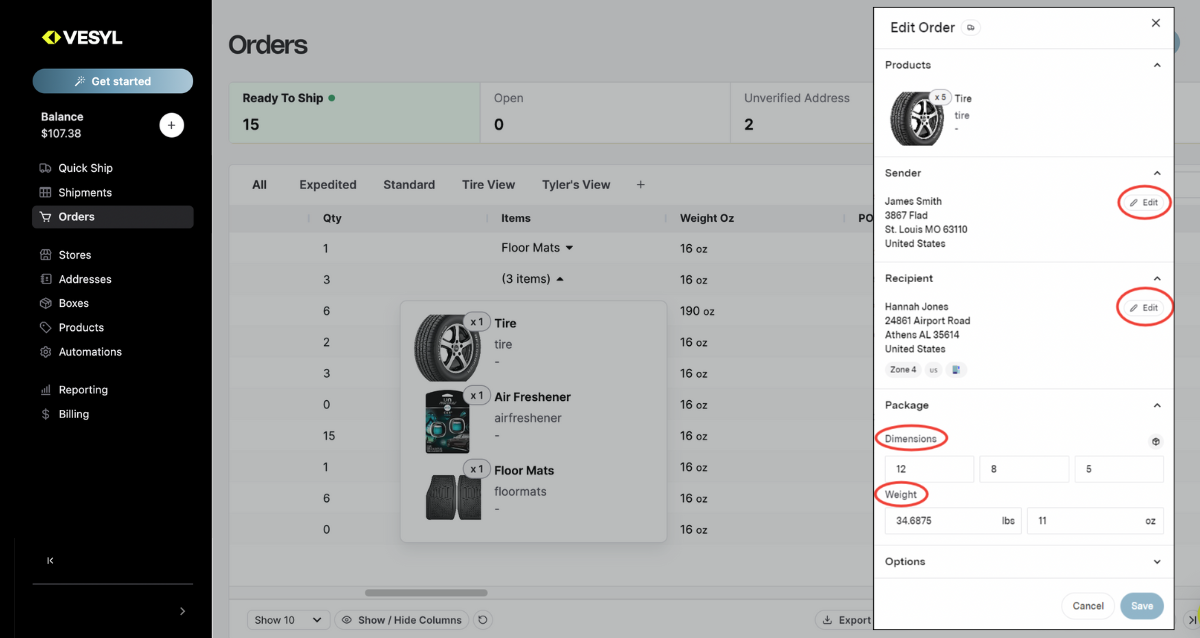This screenshot has width=1200, height=638.
Task: Collapse the Recipient section
Action: tap(1157, 278)
